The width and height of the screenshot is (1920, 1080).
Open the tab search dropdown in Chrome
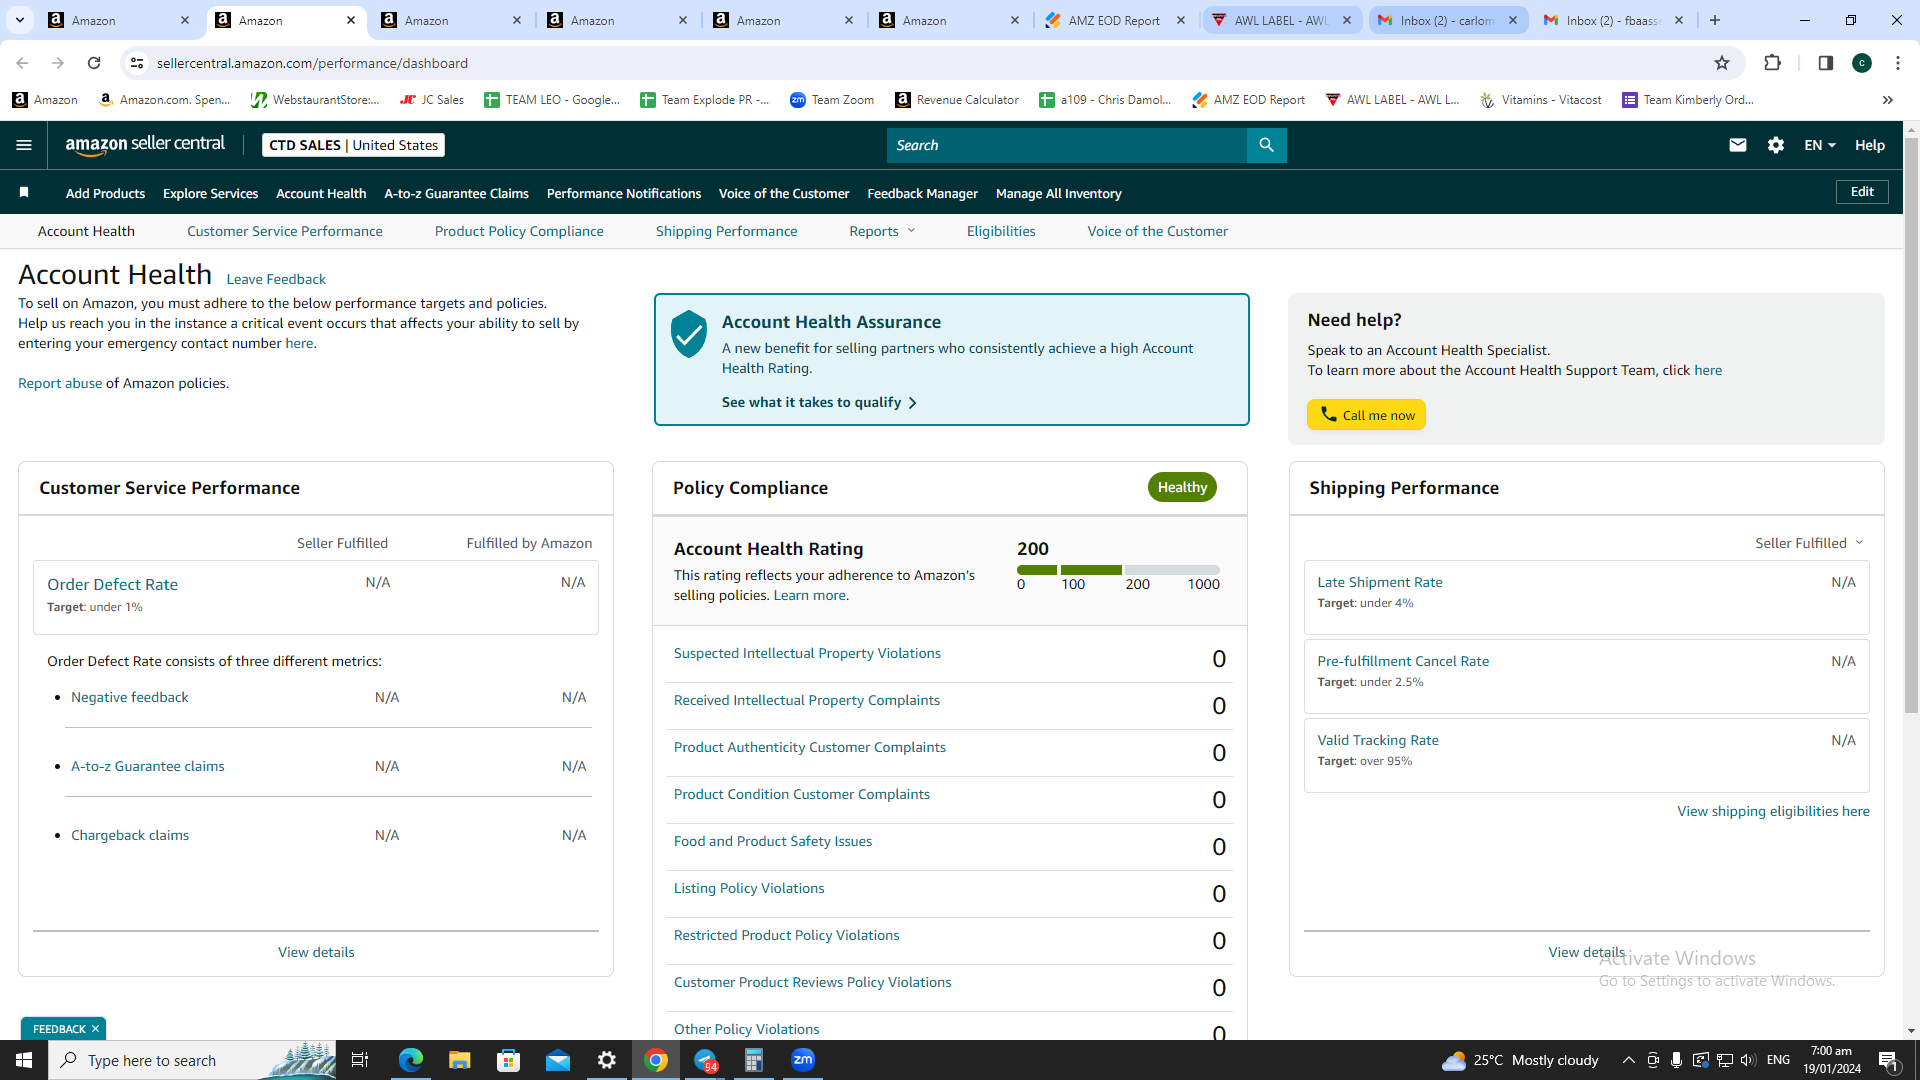pos(20,20)
